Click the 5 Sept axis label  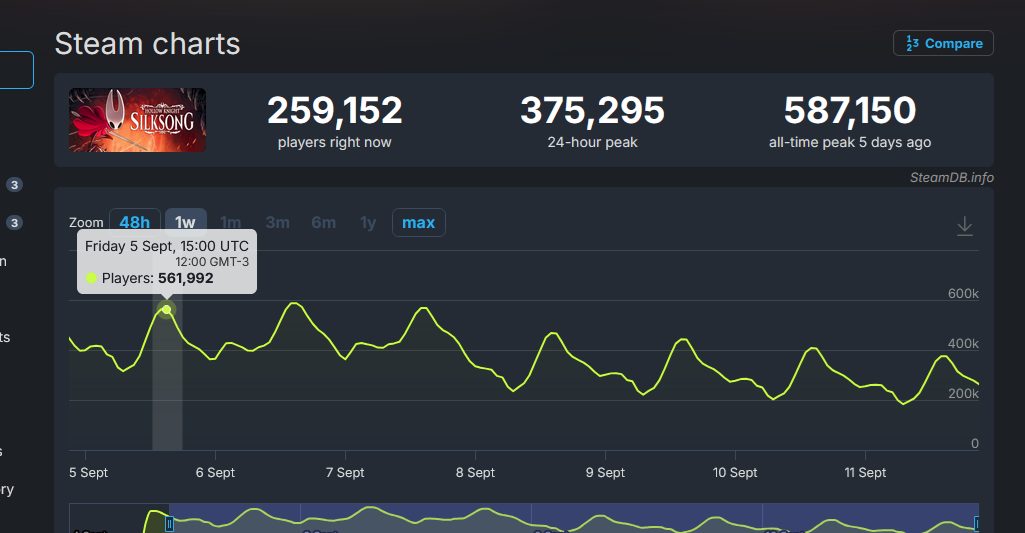(x=88, y=472)
